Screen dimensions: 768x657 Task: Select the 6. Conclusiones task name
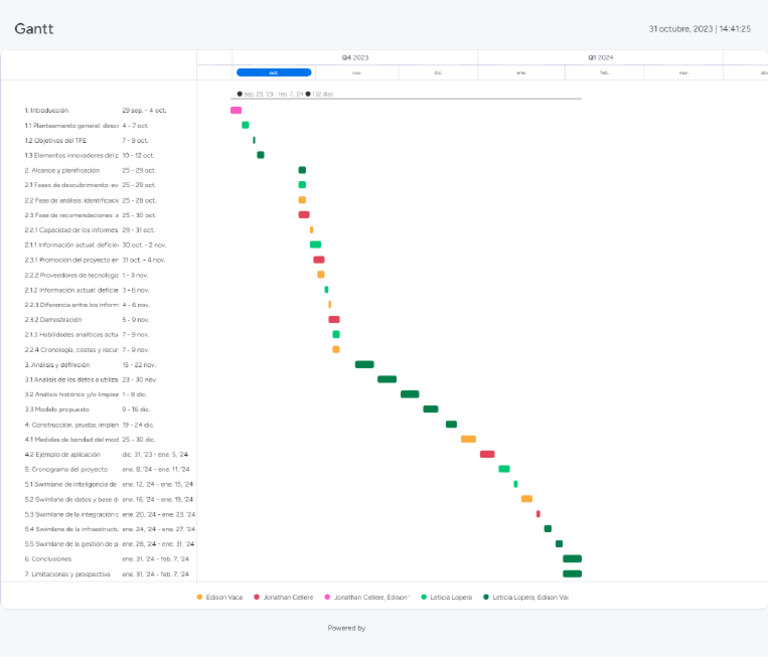[48, 559]
